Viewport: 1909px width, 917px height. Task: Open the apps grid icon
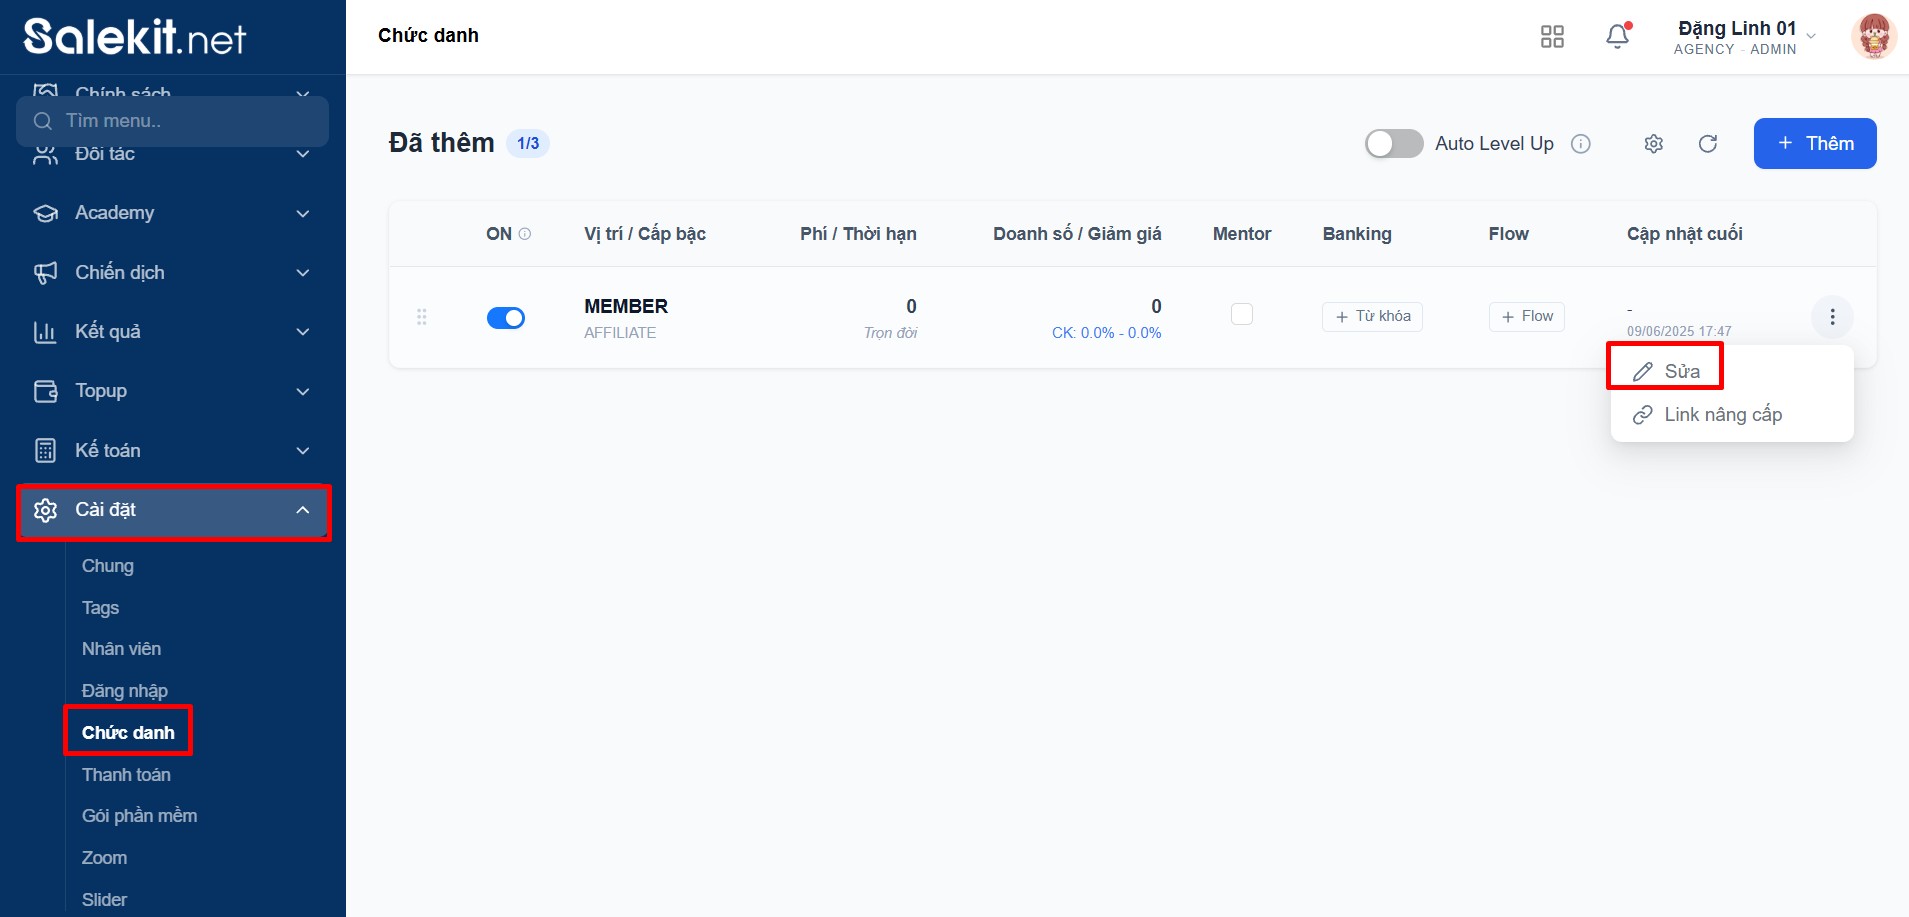point(1552,37)
